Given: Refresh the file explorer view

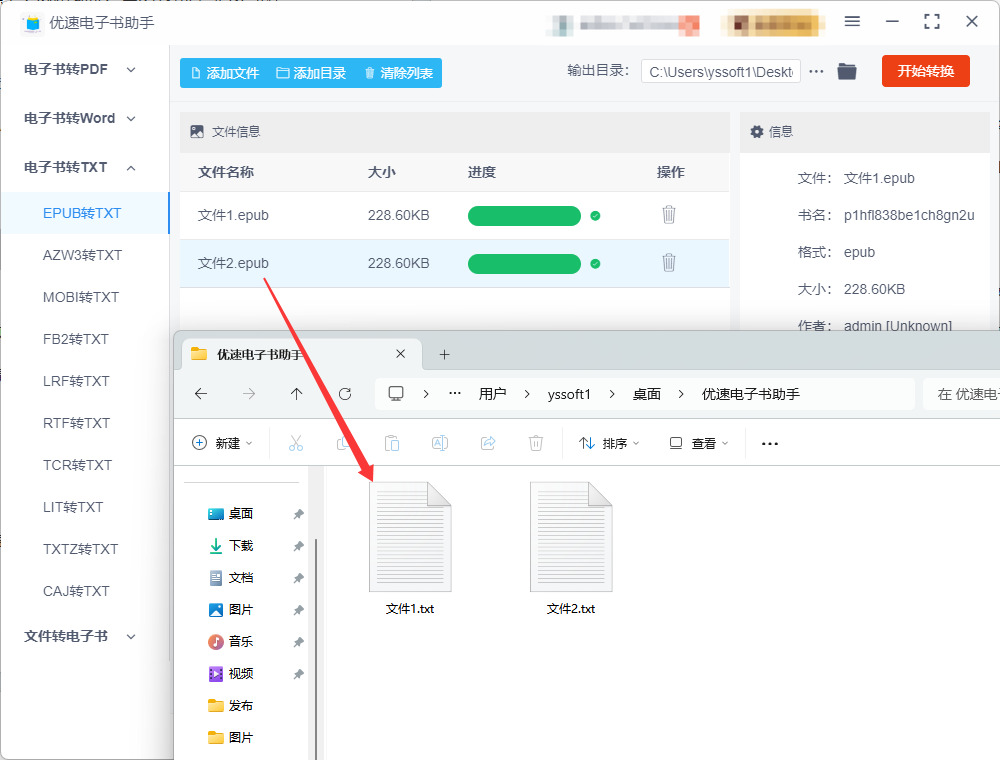Looking at the screenshot, I should (345, 394).
